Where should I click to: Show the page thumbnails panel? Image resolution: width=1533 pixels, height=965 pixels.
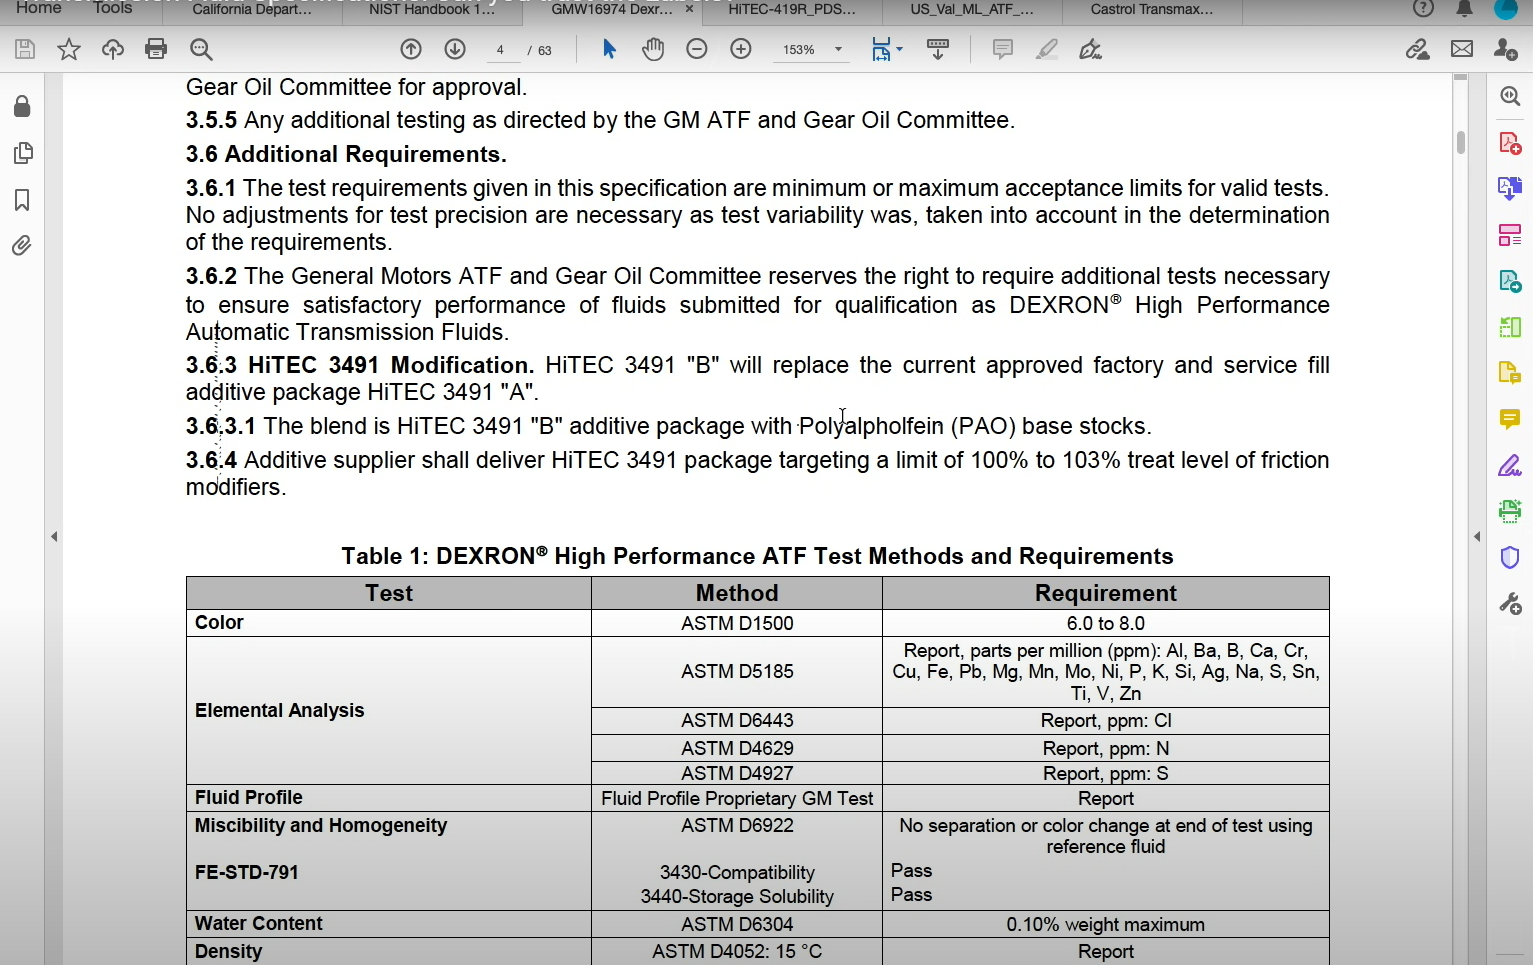22,153
